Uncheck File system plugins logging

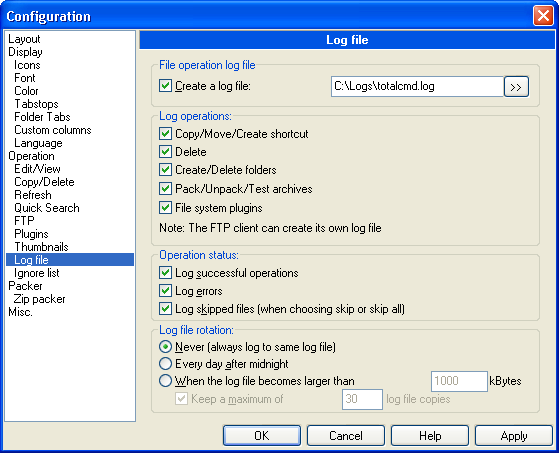(165, 207)
